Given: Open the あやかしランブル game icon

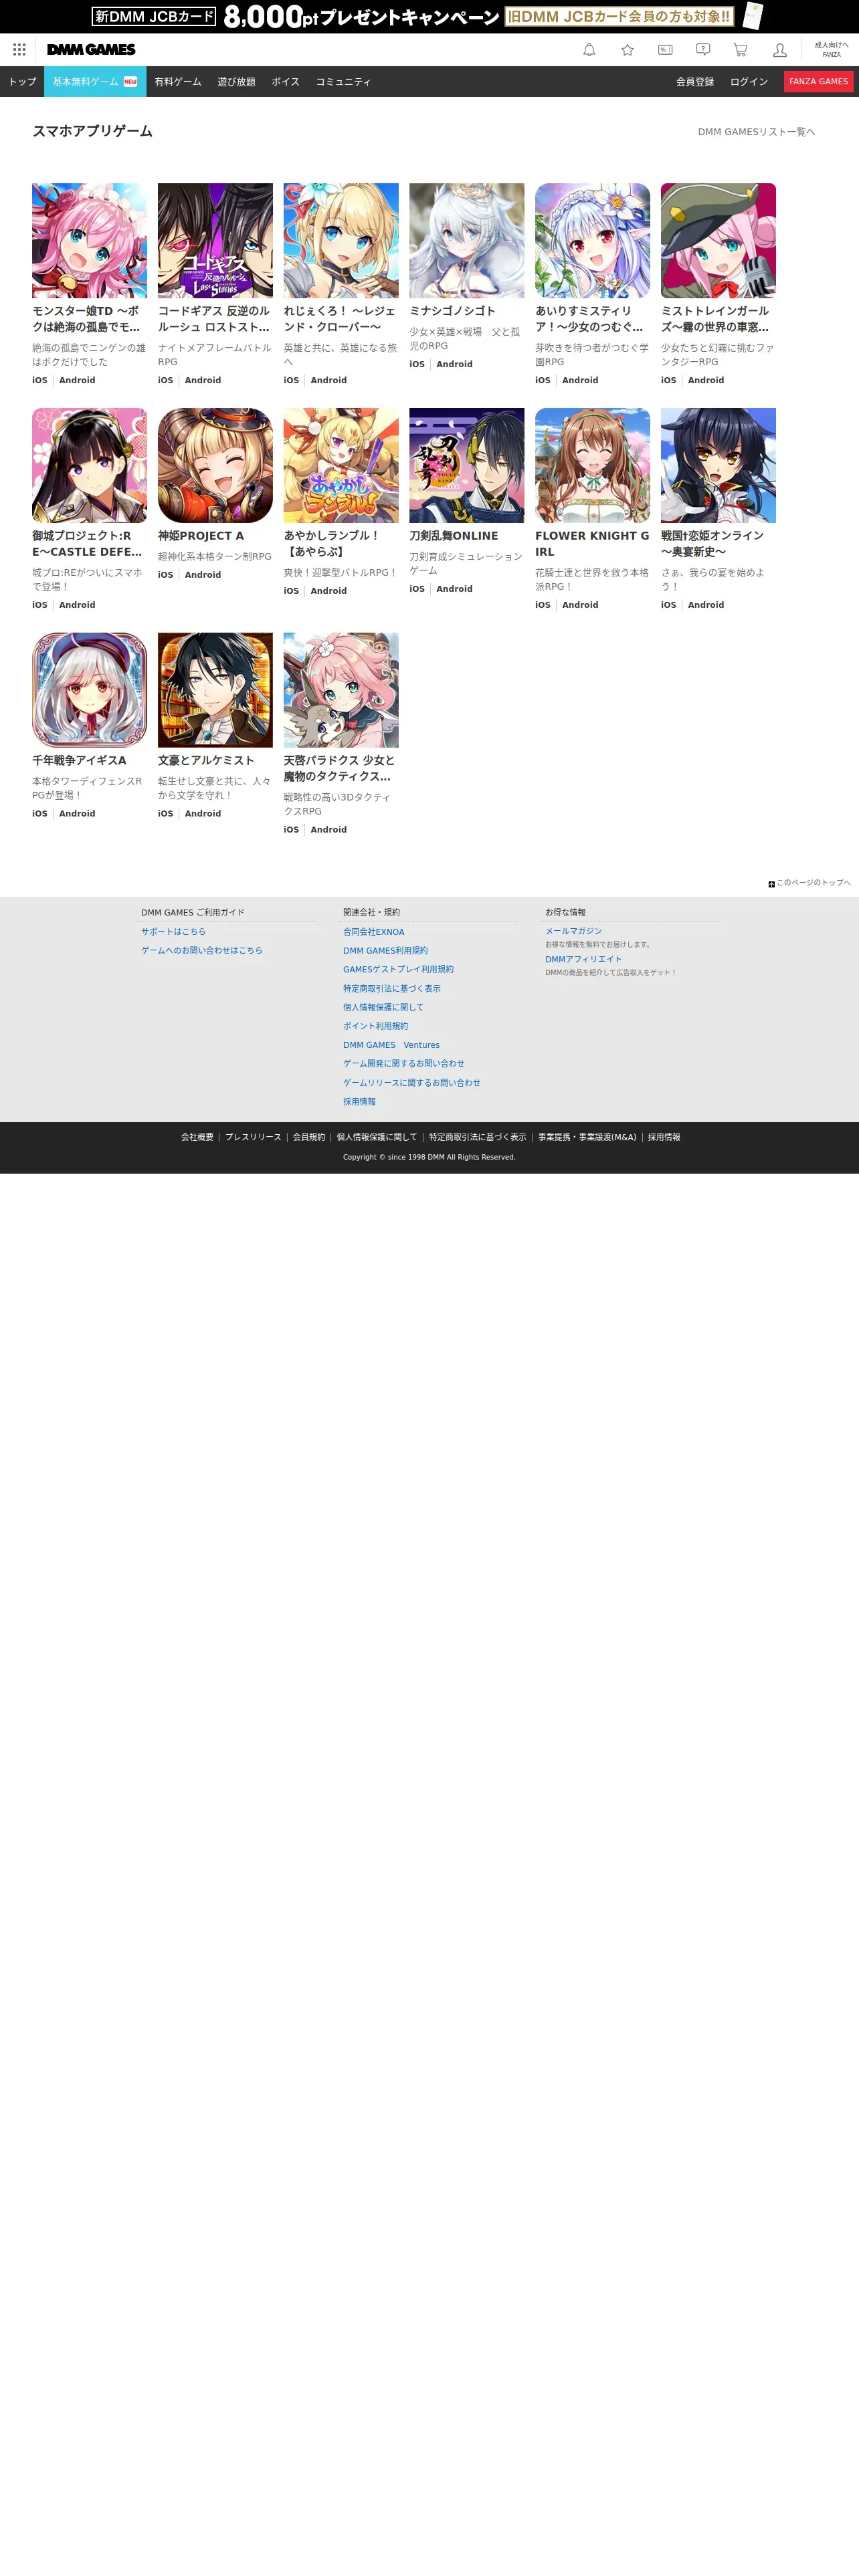Looking at the screenshot, I should click(341, 465).
